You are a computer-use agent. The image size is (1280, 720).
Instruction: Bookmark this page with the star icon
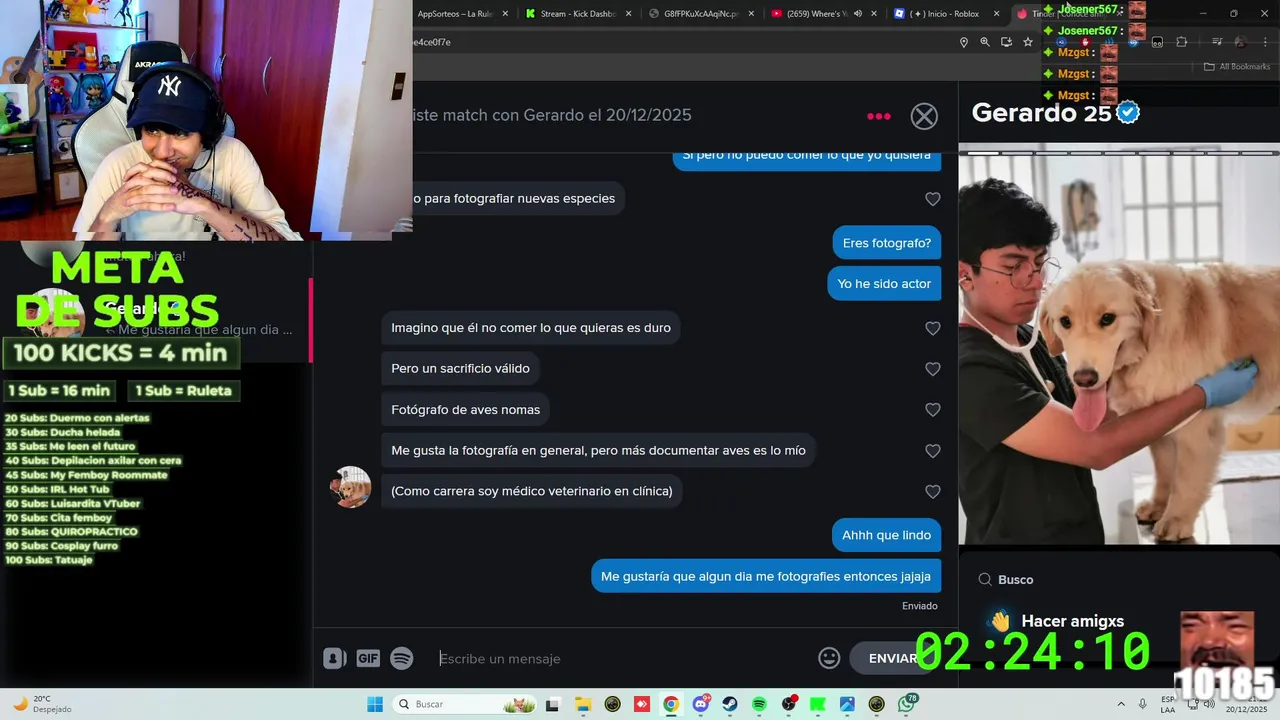coord(1027,42)
